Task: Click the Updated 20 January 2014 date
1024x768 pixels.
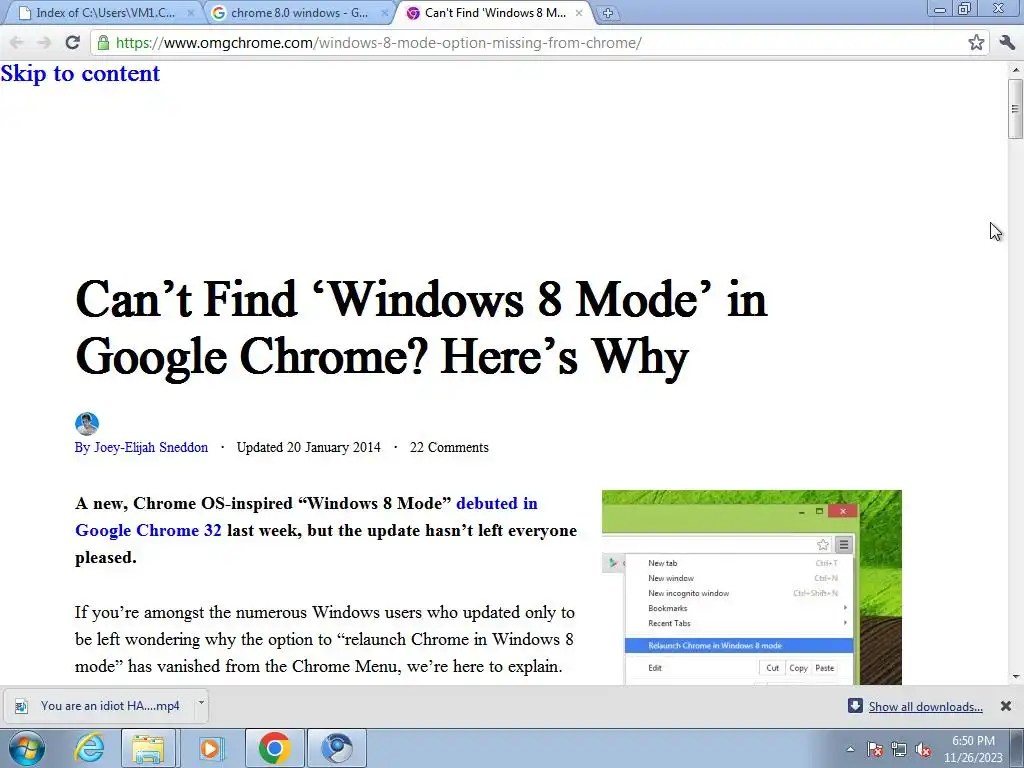Action: (x=308, y=447)
